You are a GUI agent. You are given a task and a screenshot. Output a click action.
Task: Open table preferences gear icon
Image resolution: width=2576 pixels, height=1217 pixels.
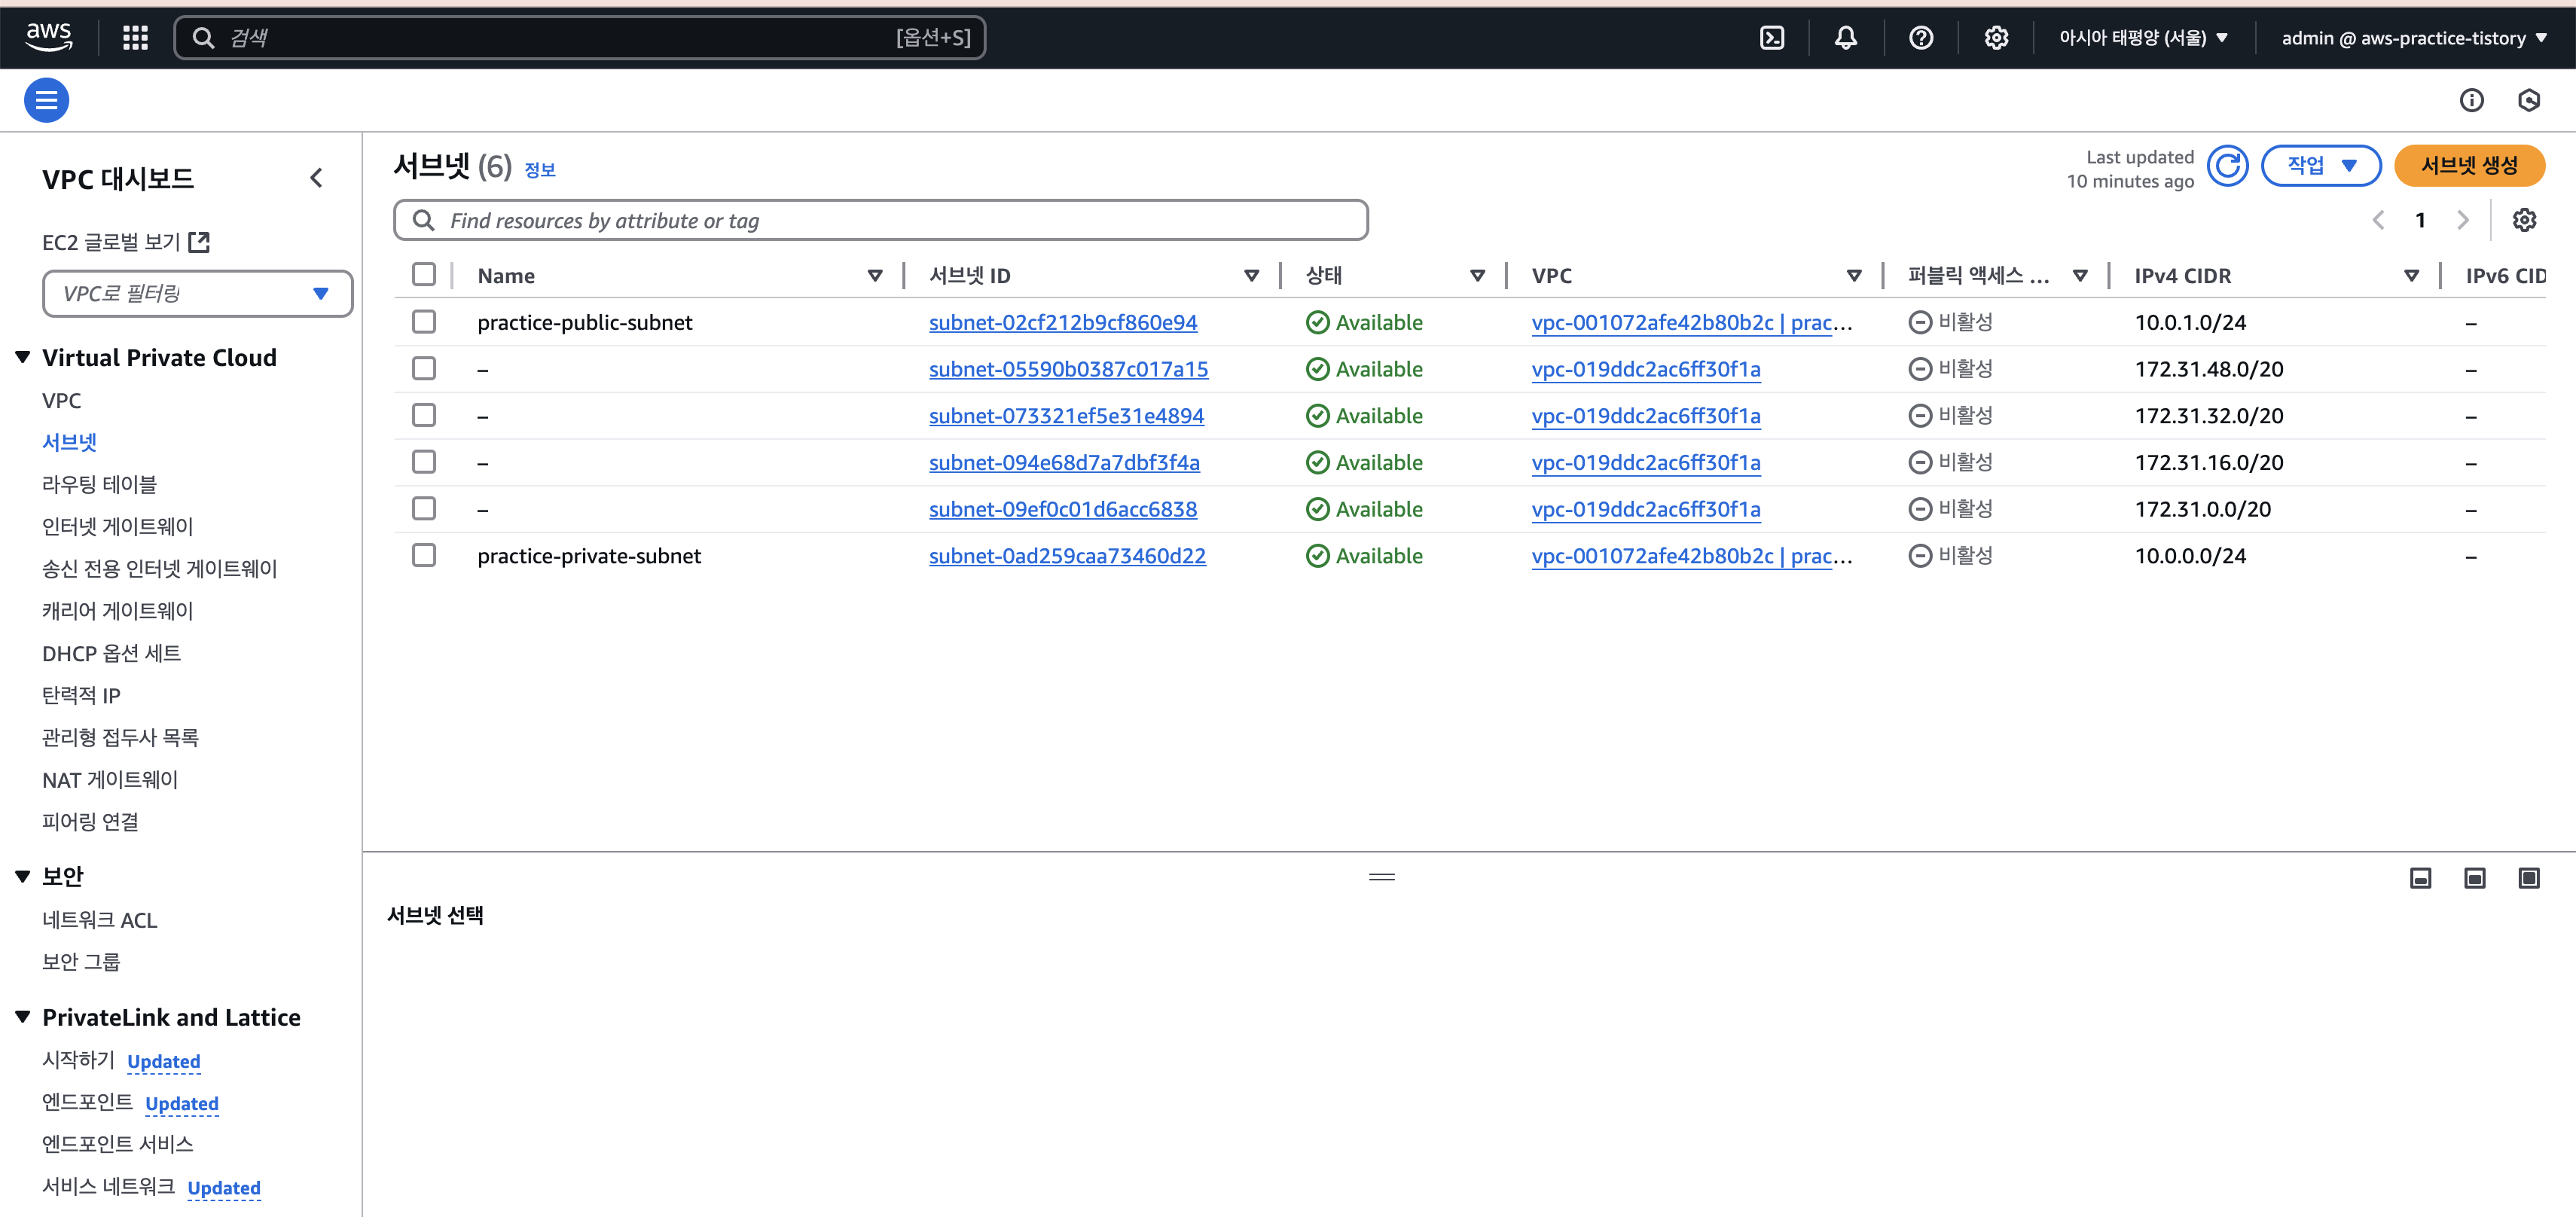click(x=2524, y=220)
